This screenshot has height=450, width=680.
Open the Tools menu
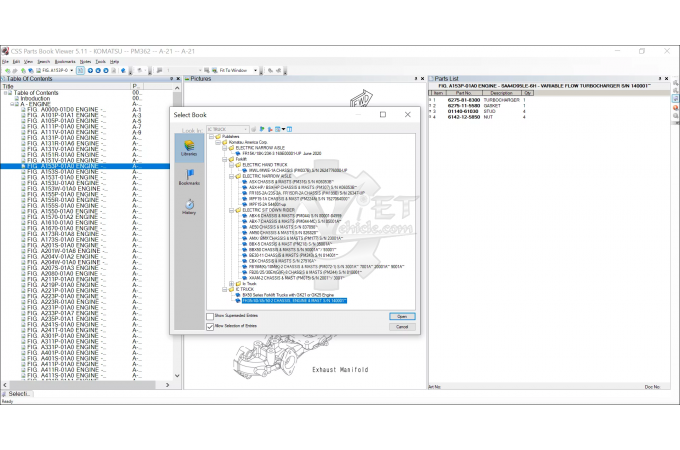101,62
